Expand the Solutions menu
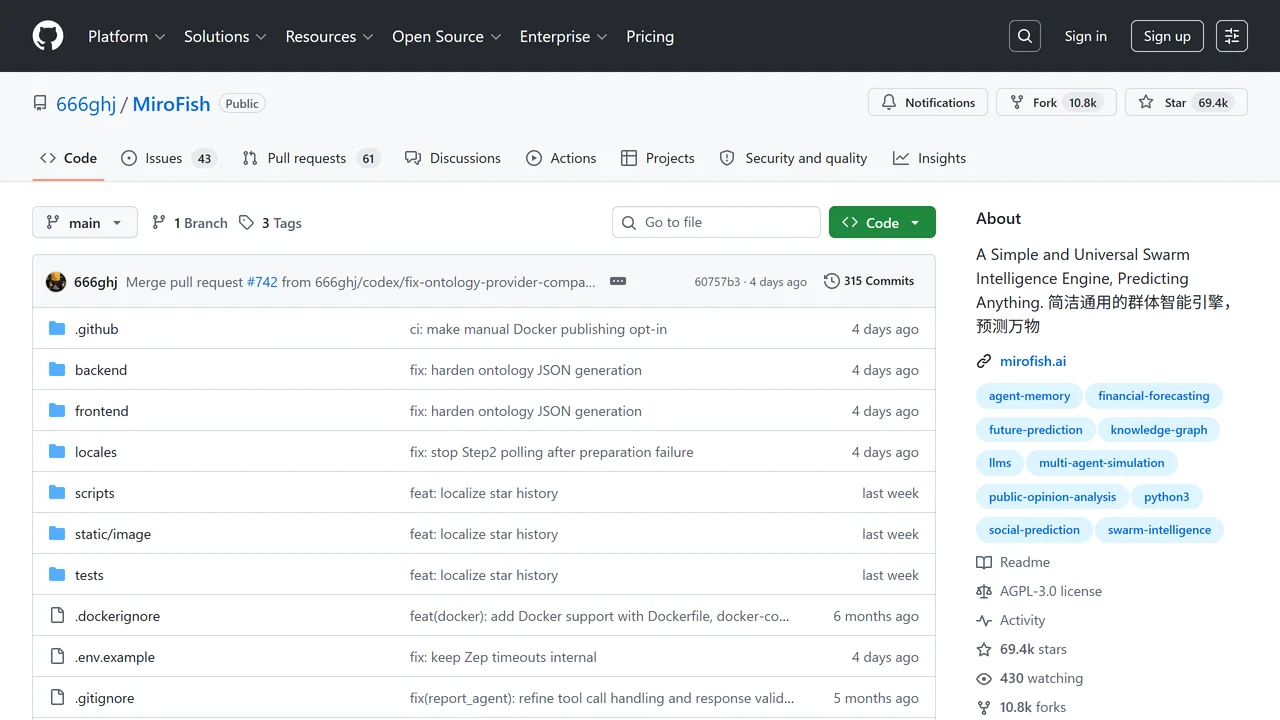The height and width of the screenshot is (720, 1280). pyautogui.click(x=225, y=36)
